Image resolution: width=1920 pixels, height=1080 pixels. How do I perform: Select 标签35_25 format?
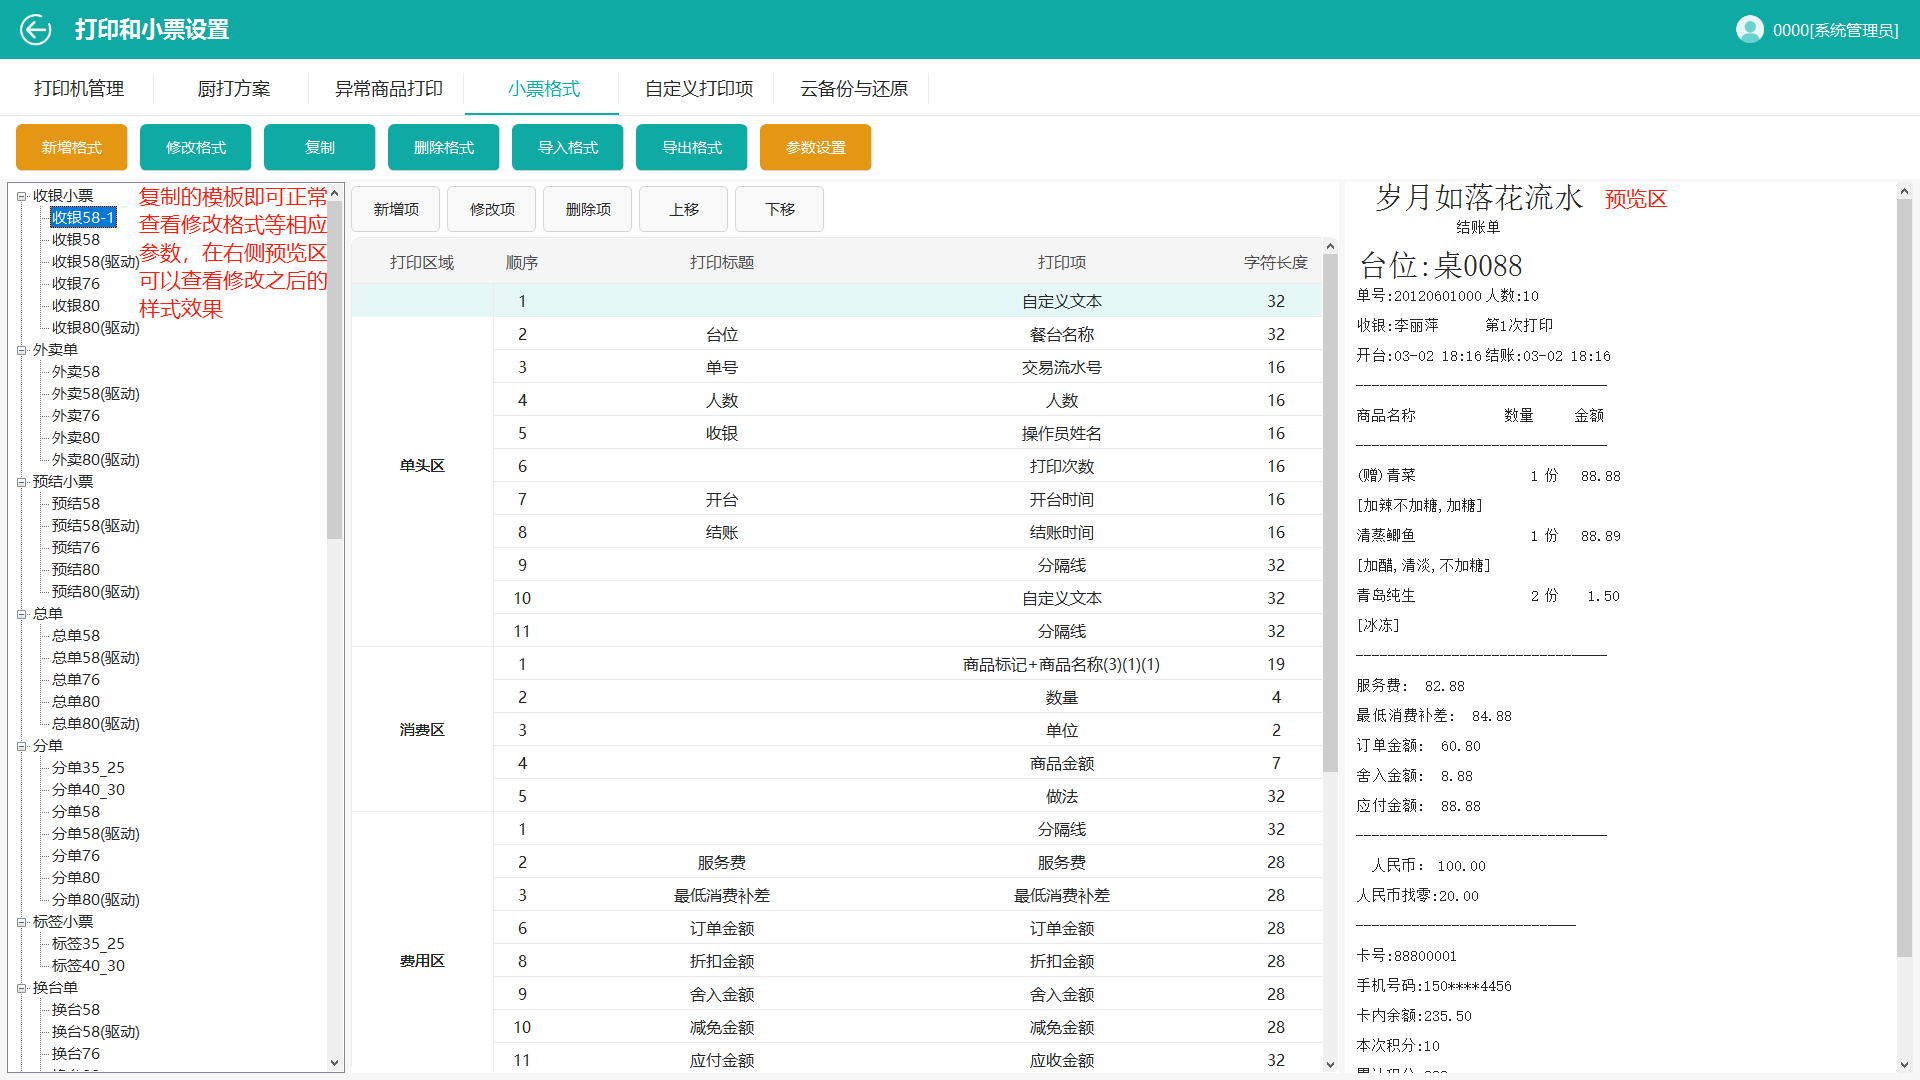(88, 944)
